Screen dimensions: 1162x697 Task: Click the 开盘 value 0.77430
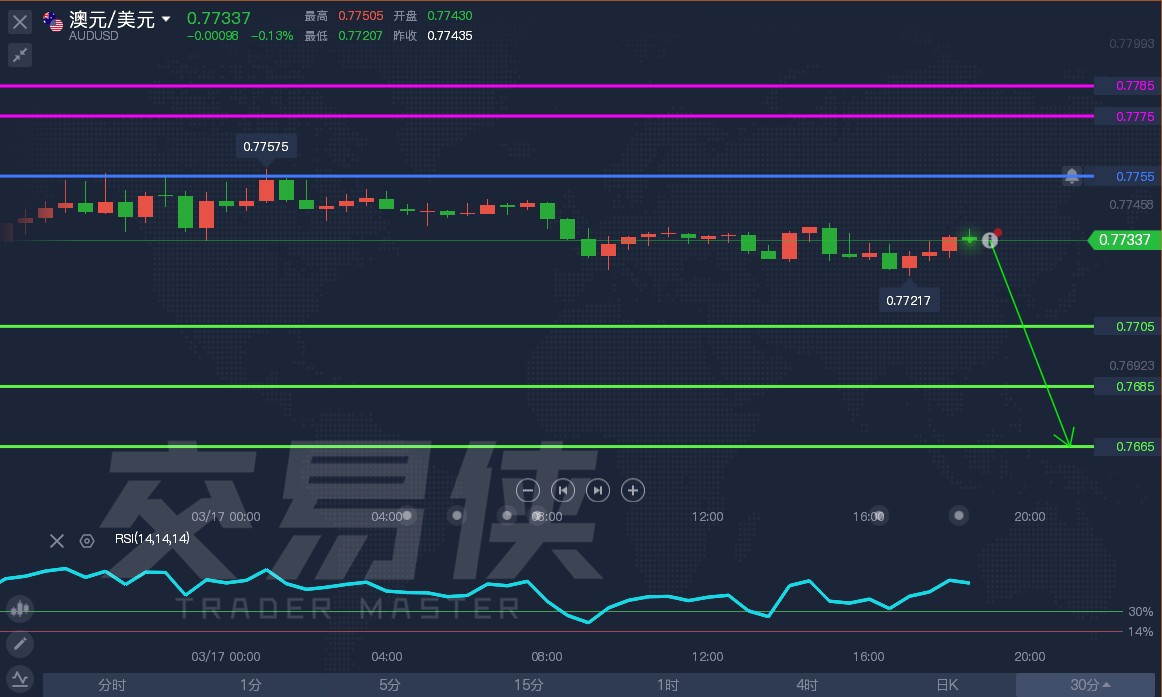tap(449, 16)
